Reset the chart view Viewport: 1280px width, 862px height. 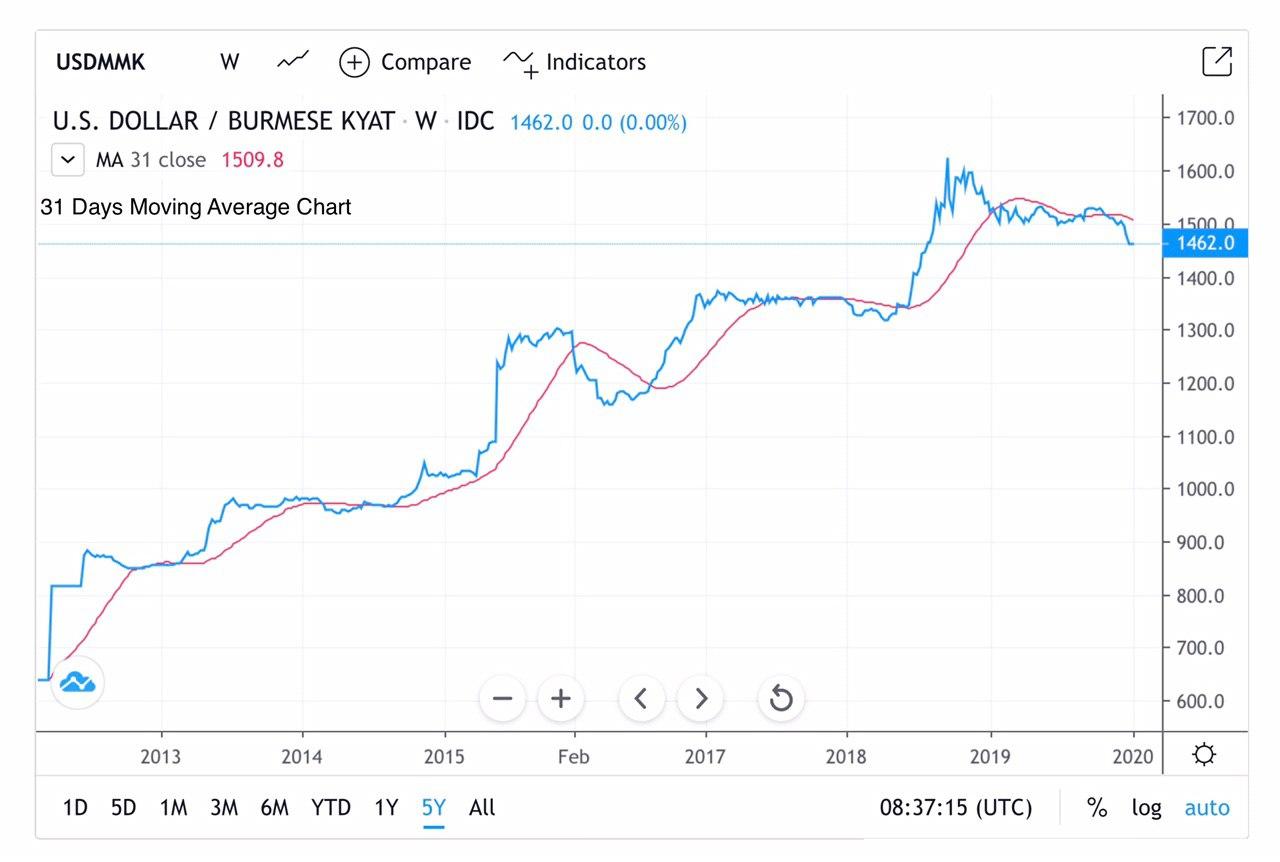(781, 698)
